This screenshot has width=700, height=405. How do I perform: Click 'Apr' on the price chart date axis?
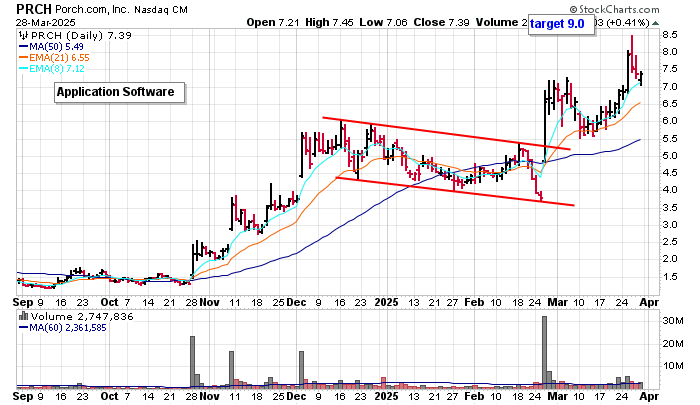tap(649, 302)
